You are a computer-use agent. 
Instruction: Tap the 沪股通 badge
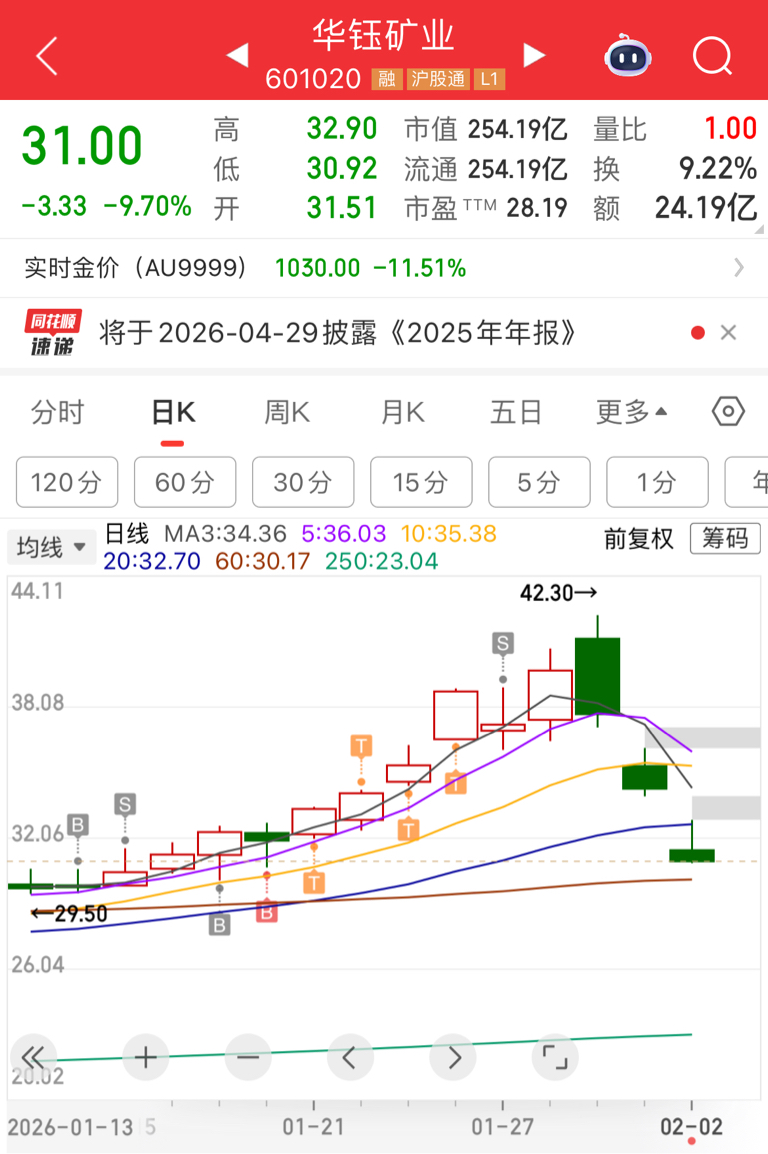click(x=438, y=79)
